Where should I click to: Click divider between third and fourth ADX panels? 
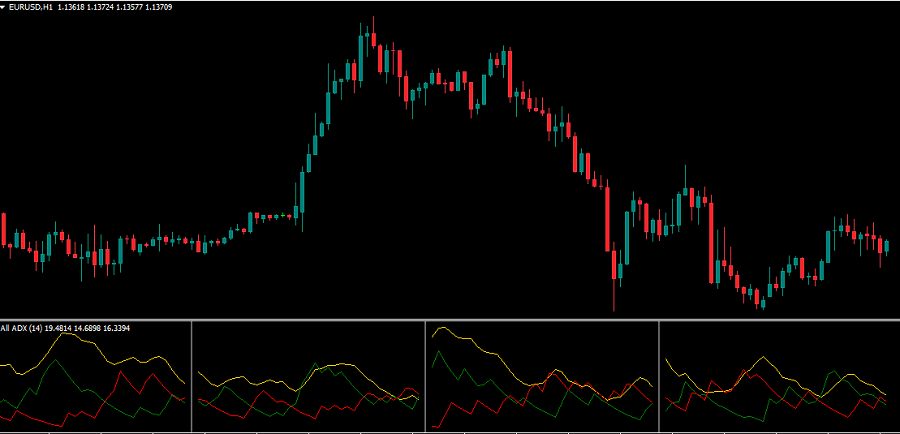(659, 377)
